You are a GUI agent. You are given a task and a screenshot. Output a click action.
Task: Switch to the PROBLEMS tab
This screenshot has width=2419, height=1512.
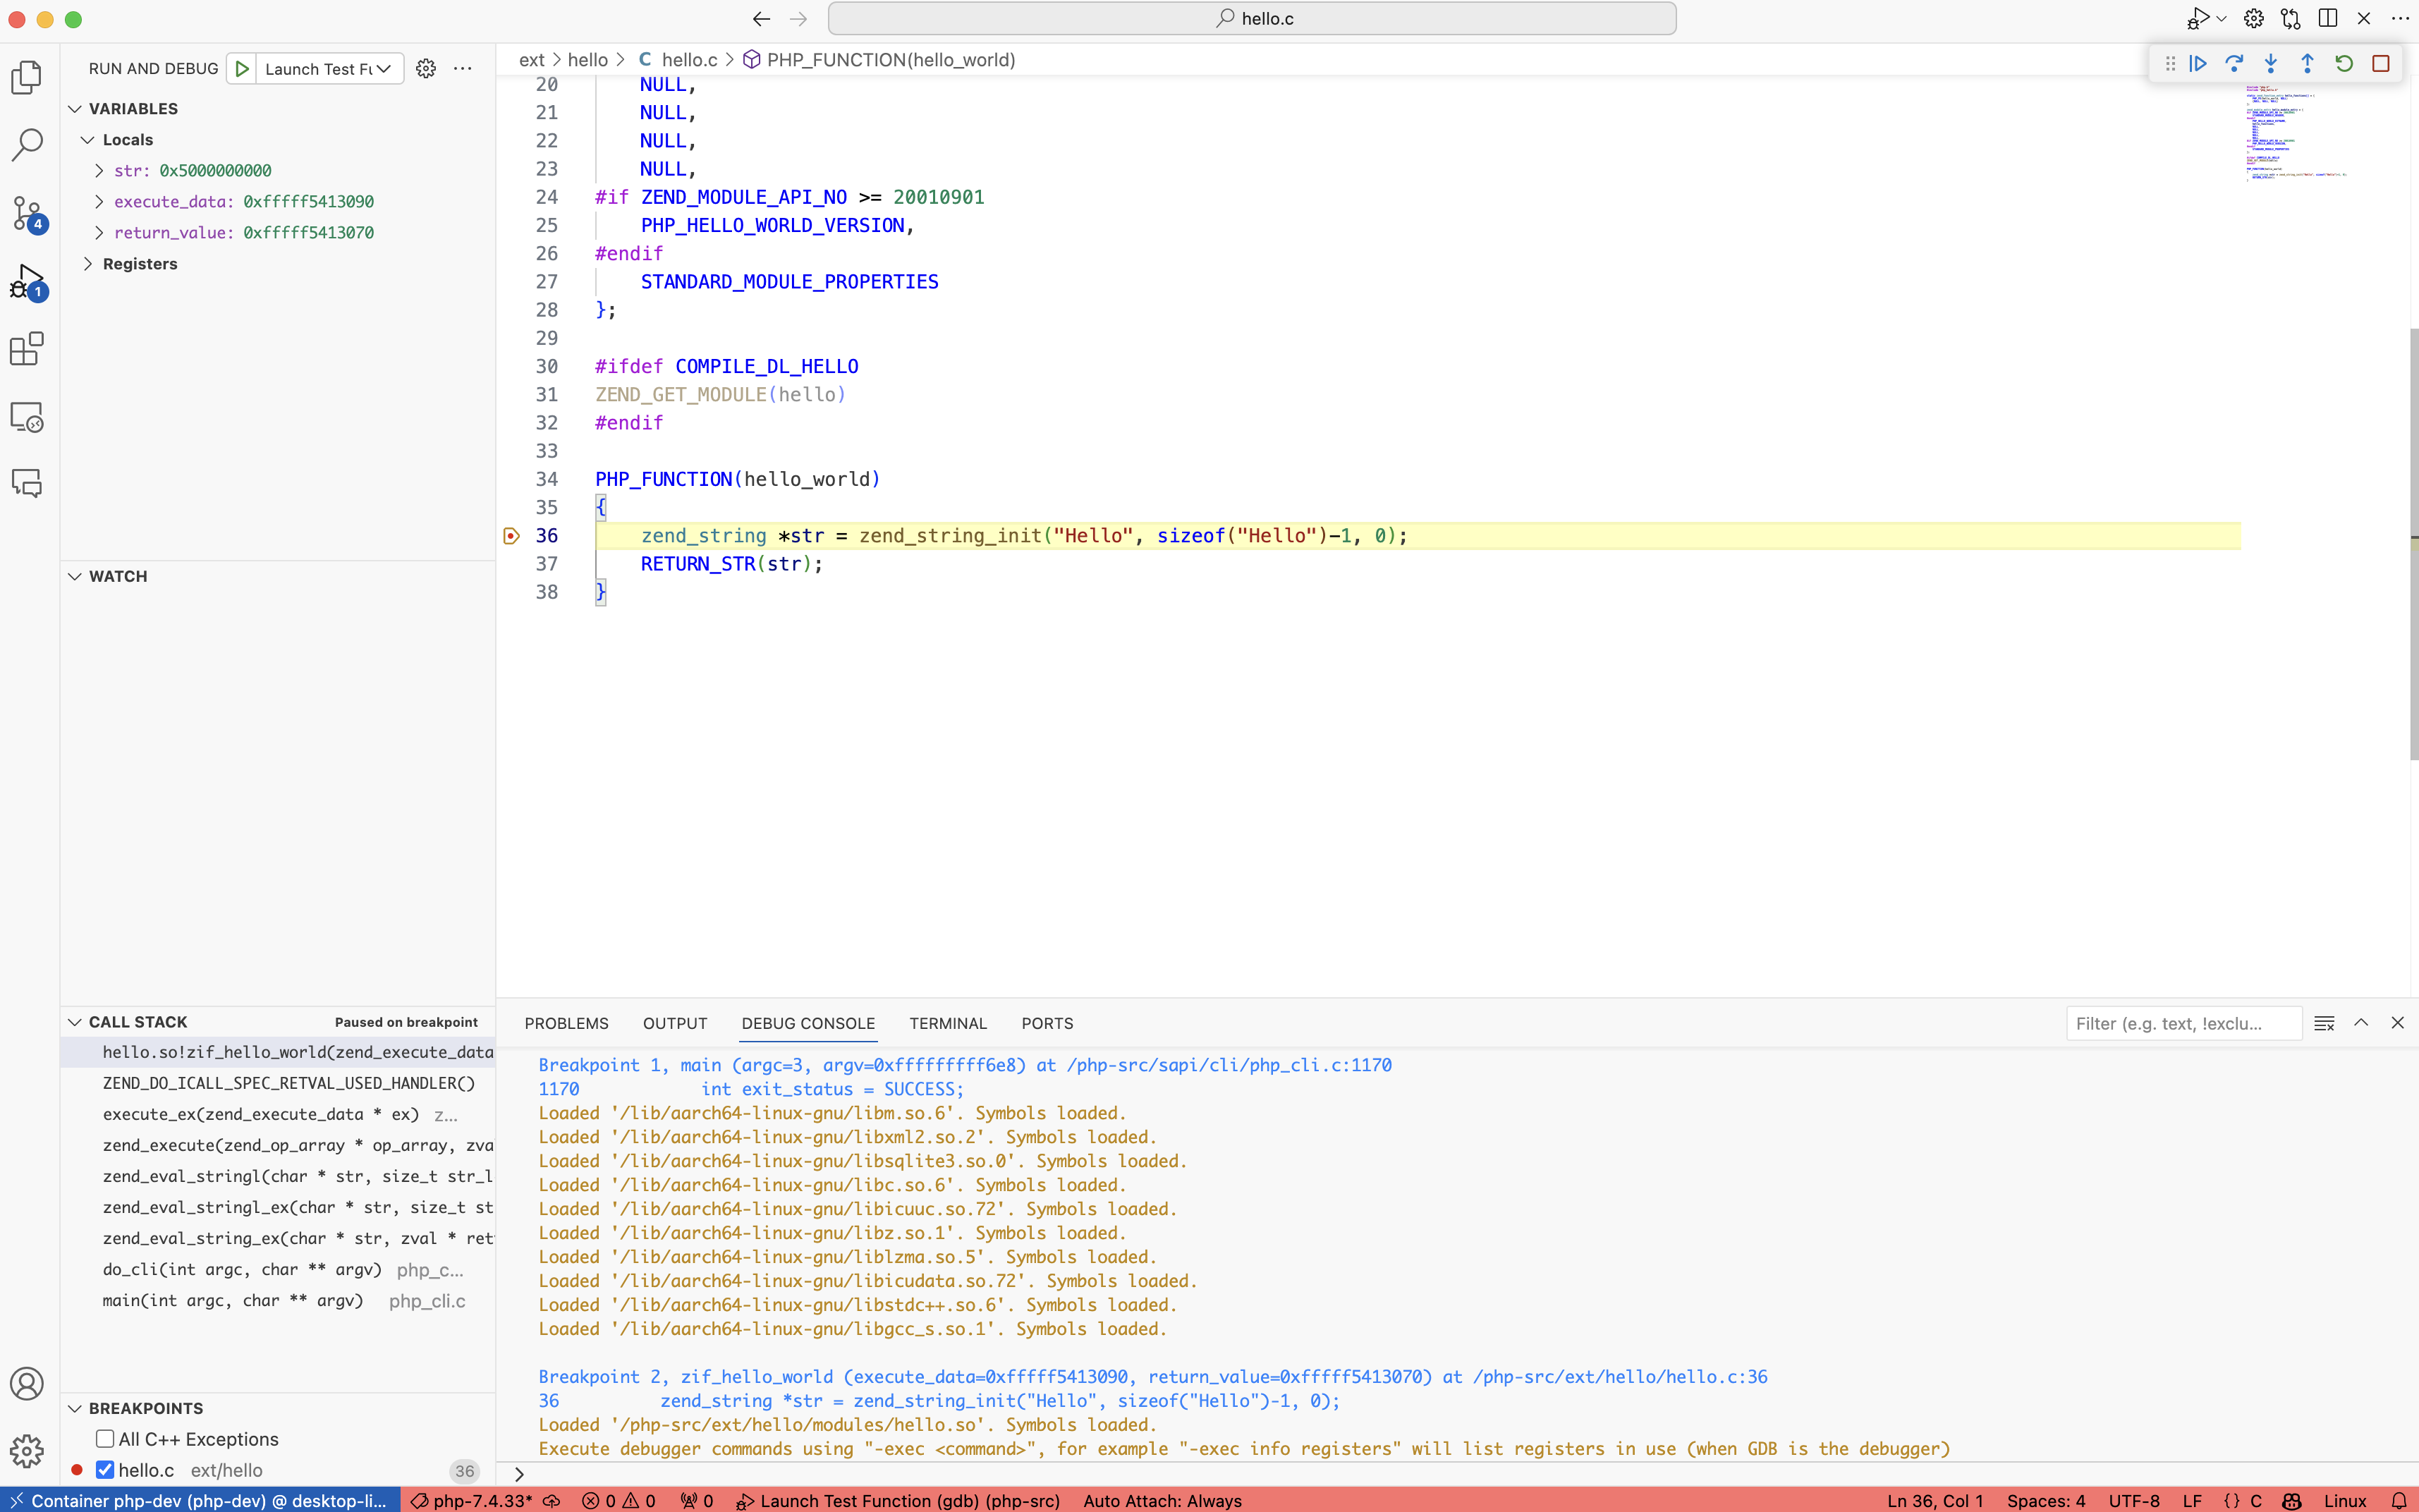coord(566,1023)
